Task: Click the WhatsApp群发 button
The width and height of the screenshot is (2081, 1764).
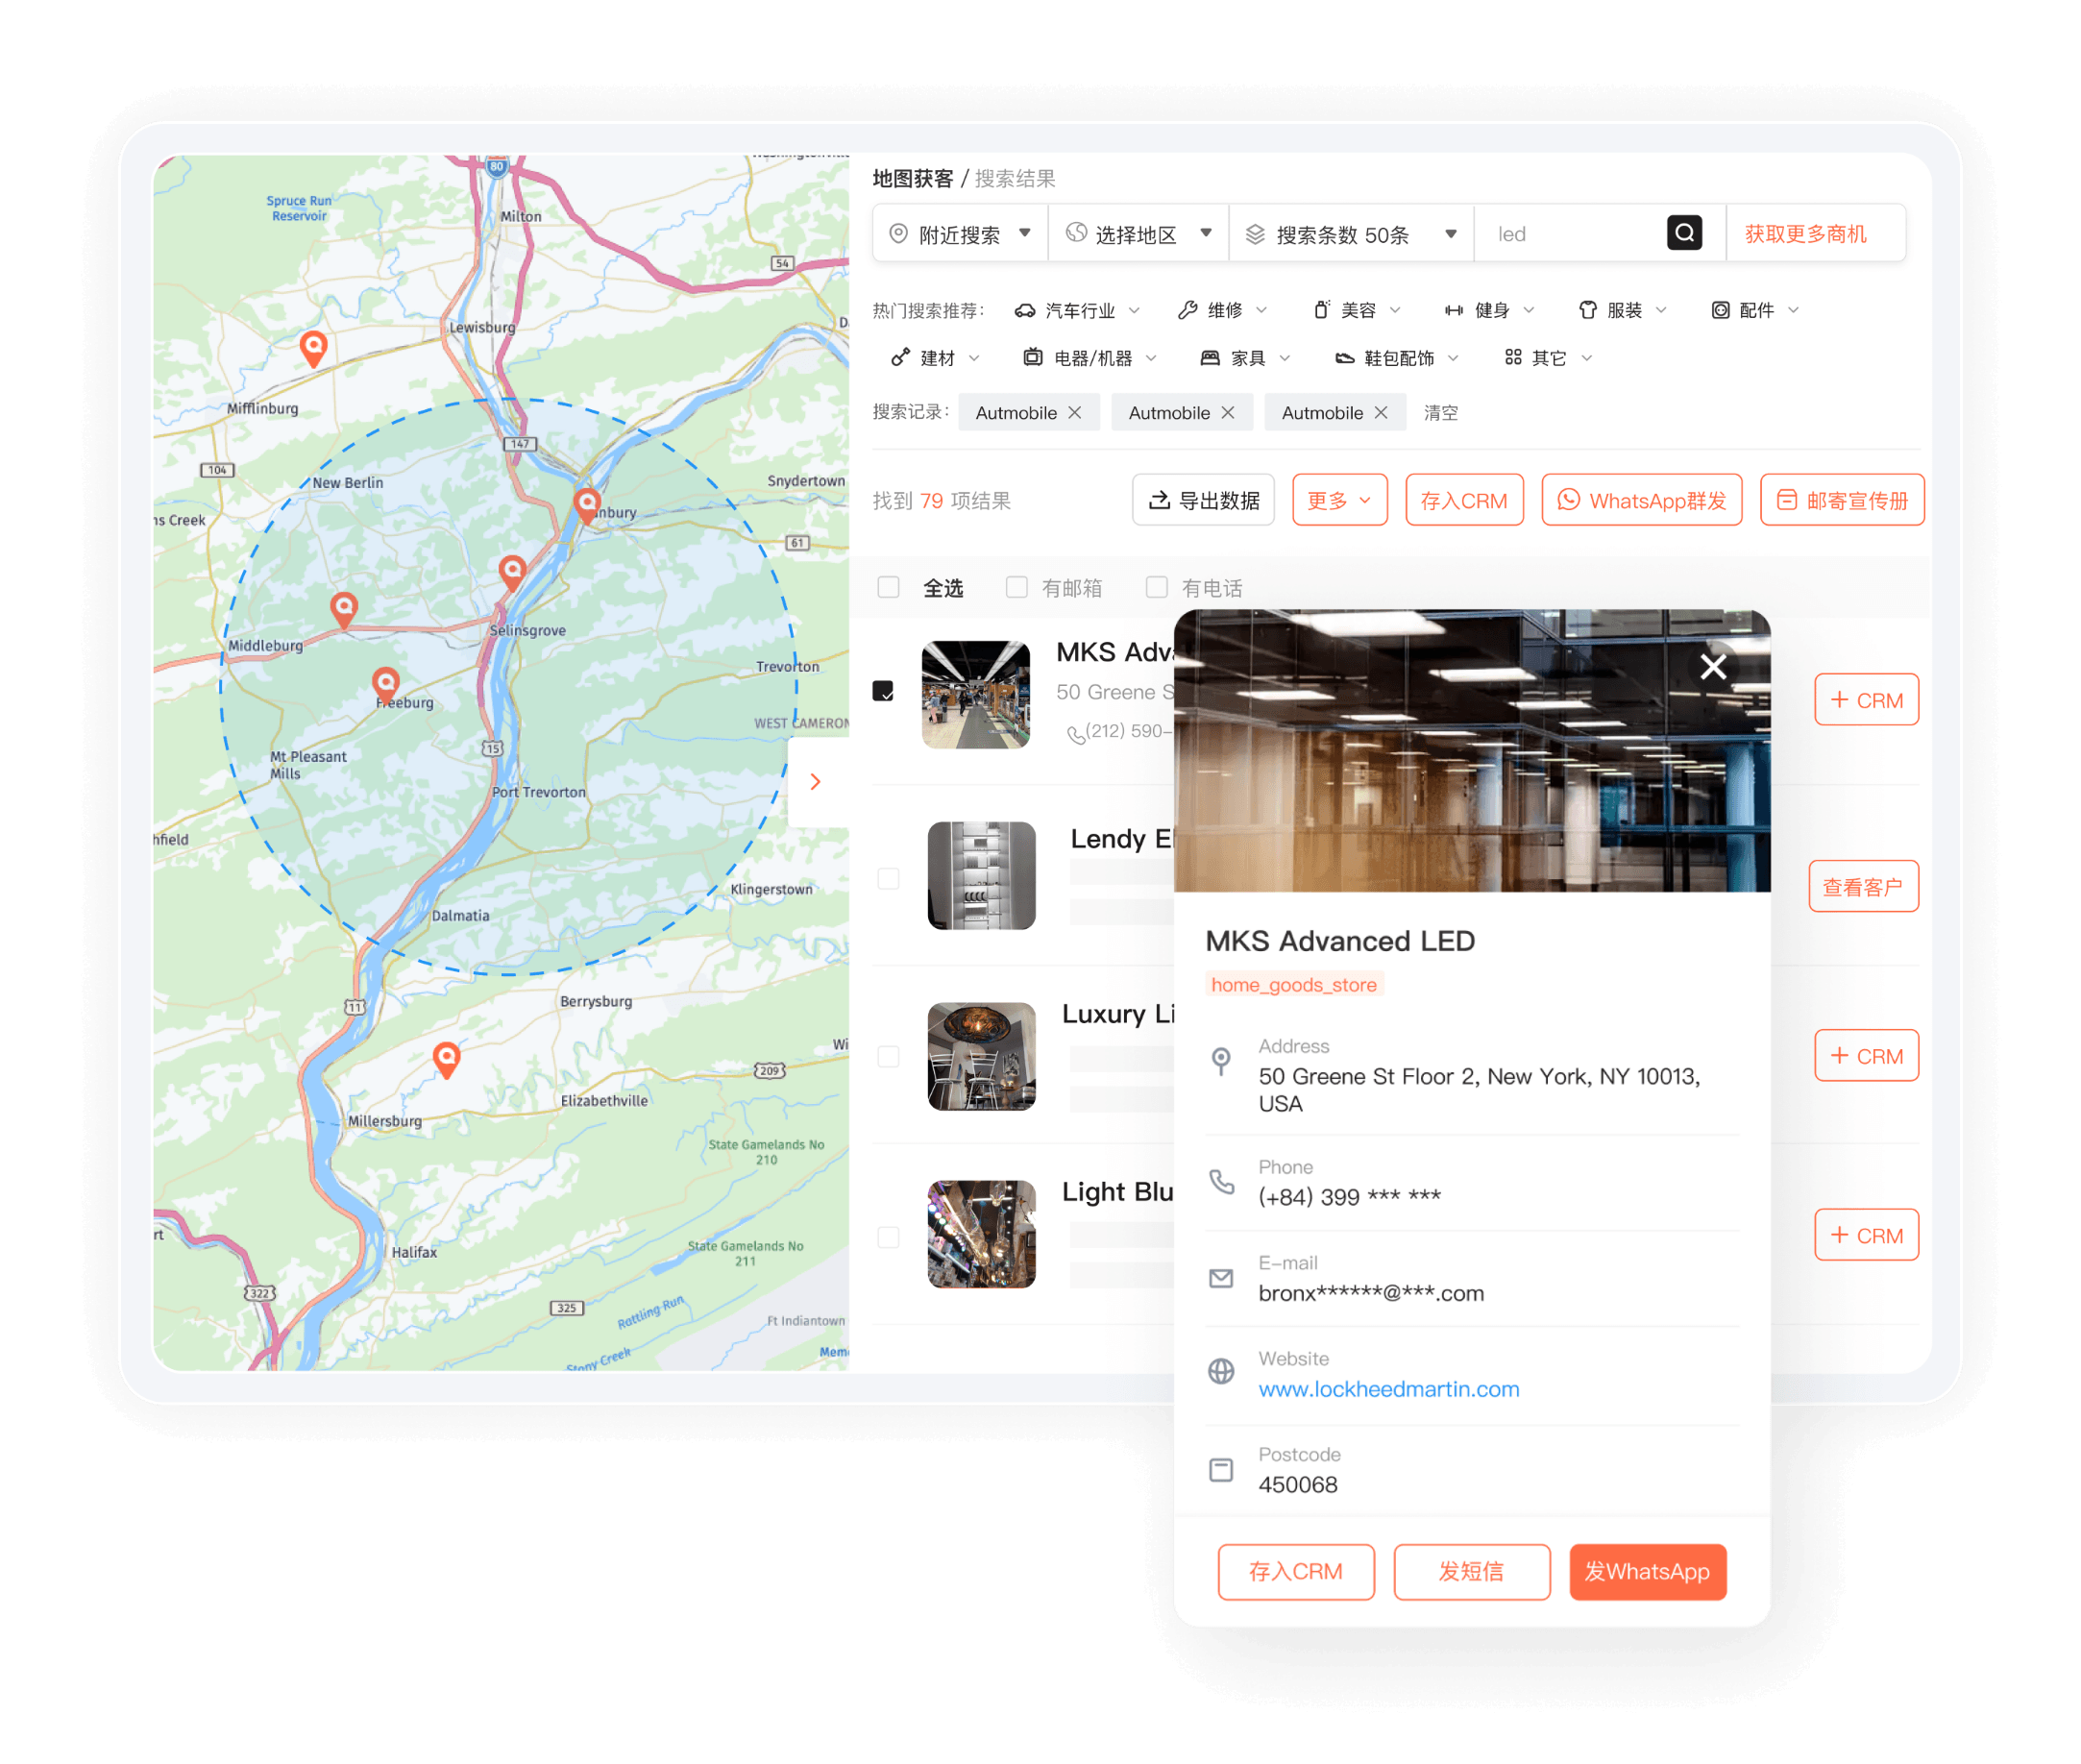Action: tap(1642, 500)
